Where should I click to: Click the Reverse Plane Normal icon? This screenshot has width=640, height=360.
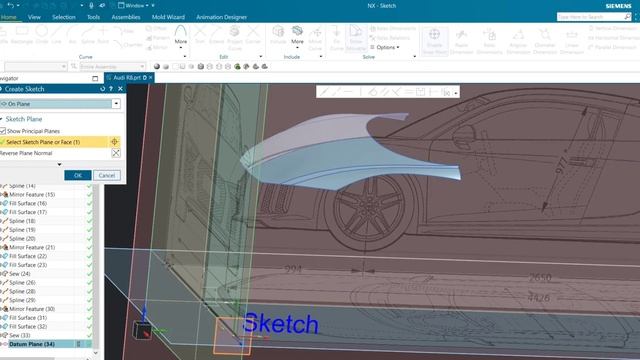pos(116,153)
